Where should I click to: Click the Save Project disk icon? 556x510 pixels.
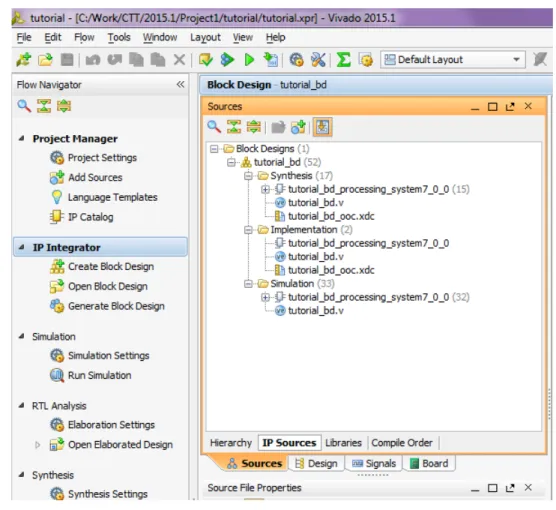click(x=67, y=60)
